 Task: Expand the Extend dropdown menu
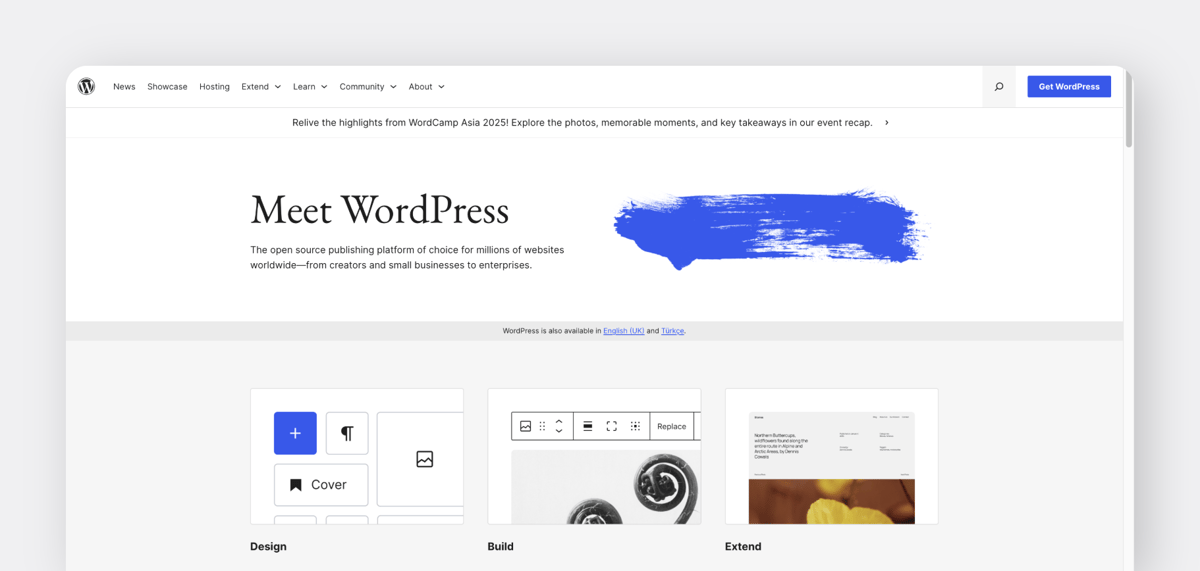coord(261,87)
